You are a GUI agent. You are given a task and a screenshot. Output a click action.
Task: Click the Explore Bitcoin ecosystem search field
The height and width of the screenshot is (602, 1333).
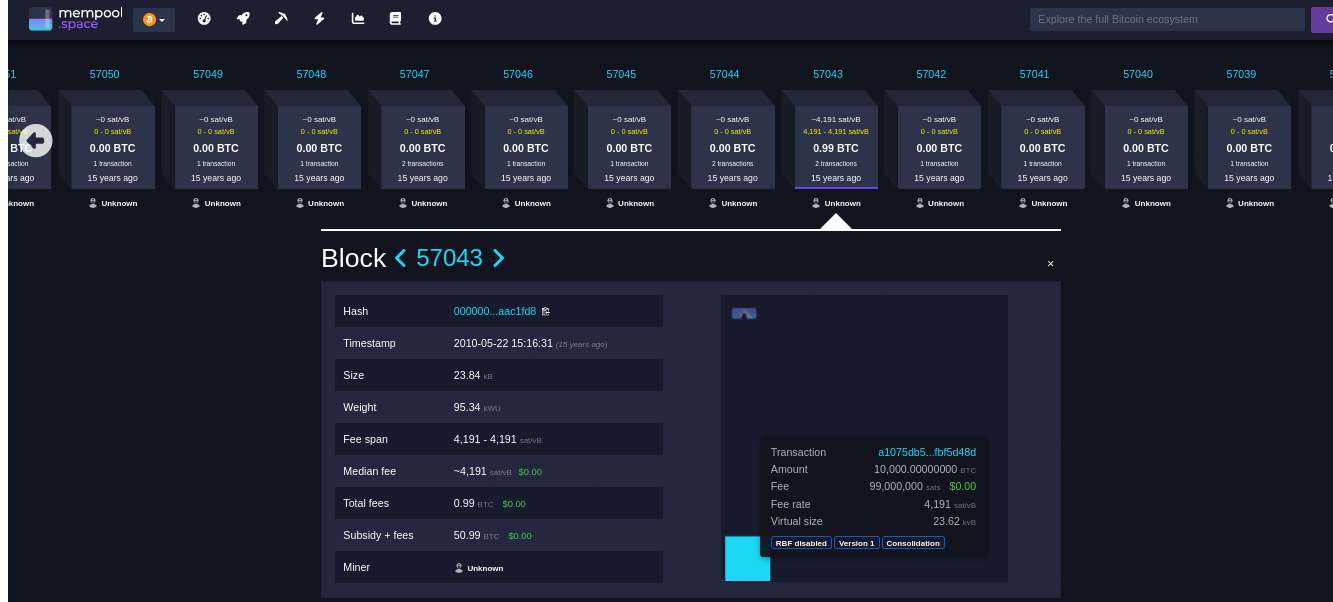[x=1166, y=19]
